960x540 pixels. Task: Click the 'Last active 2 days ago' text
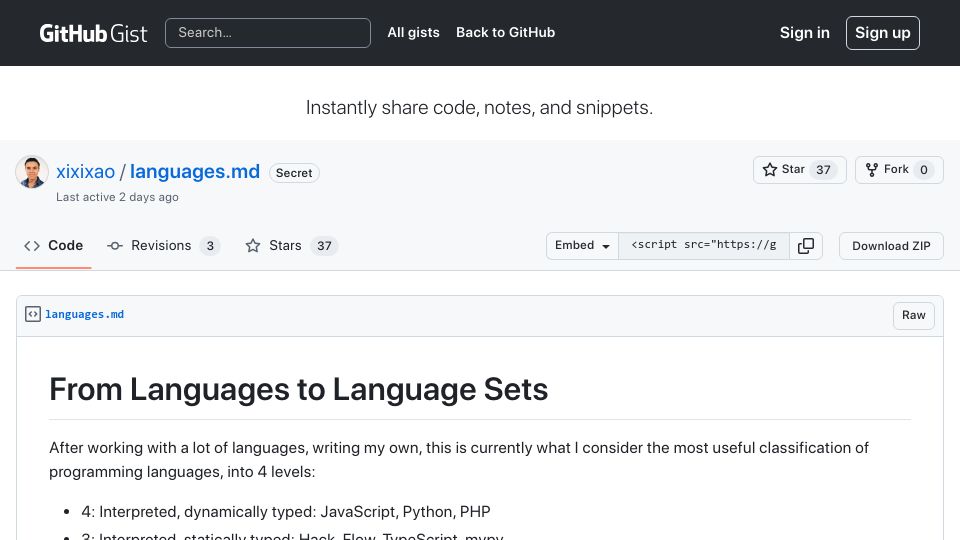[117, 197]
